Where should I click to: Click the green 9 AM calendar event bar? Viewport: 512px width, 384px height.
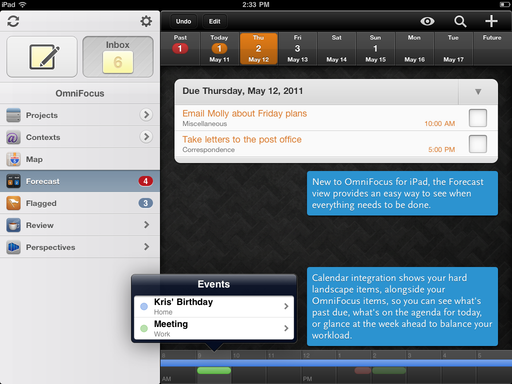[x=214, y=370]
